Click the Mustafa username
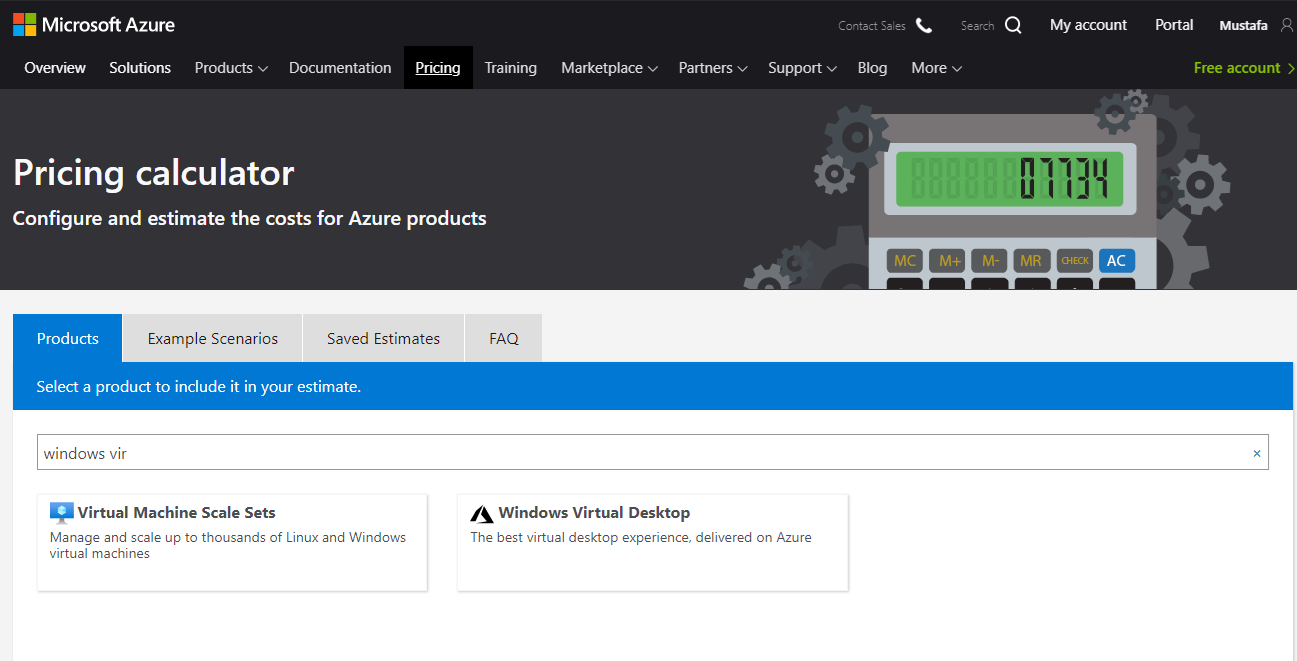 point(1246,26)
